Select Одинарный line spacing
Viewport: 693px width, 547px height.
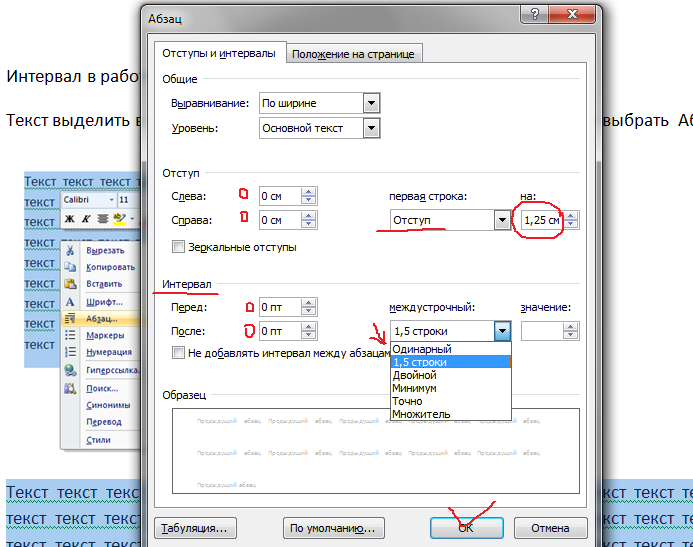451,349
